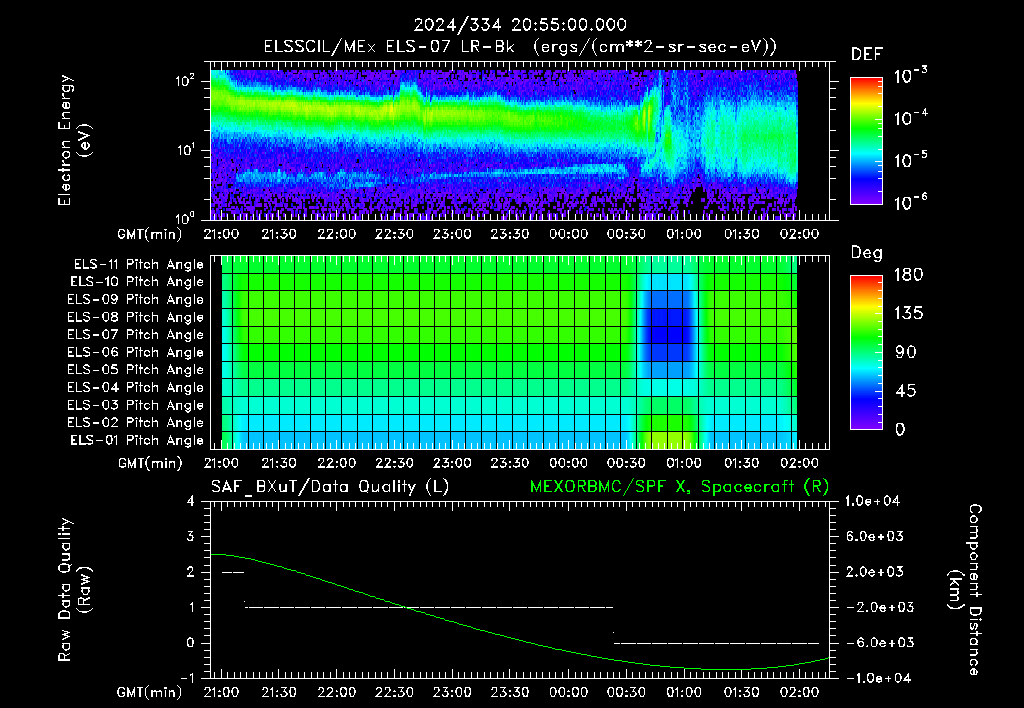This screenshot has width=1024, height=708.
Task: Select the ELS-01 Pitch Angle row label
Action: point(136,440)
